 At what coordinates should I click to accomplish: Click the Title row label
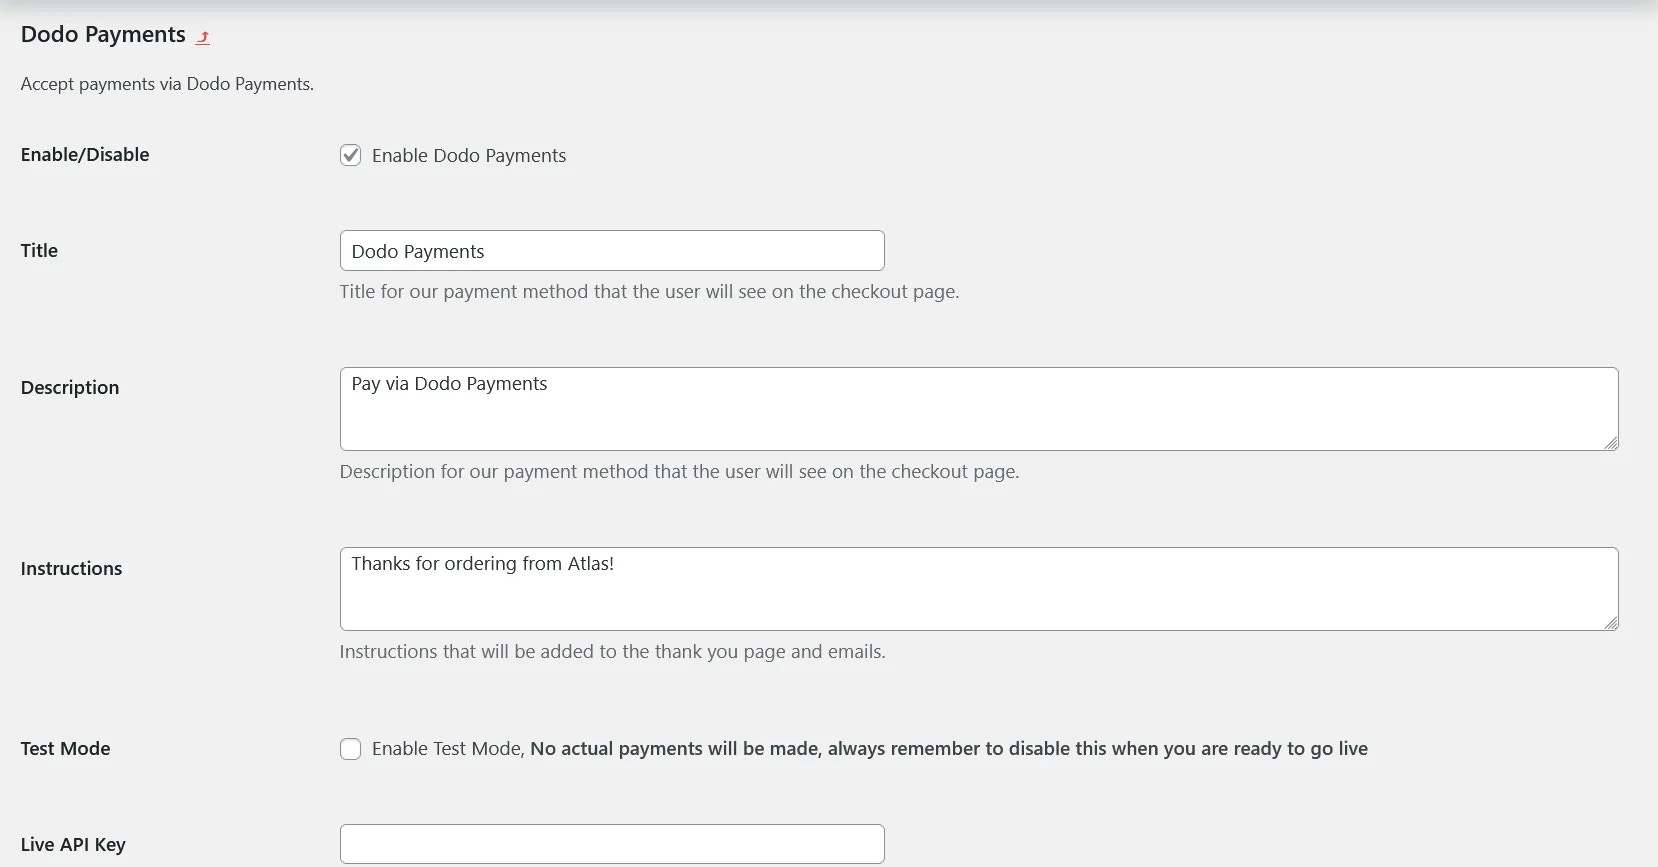click(39, 251)
